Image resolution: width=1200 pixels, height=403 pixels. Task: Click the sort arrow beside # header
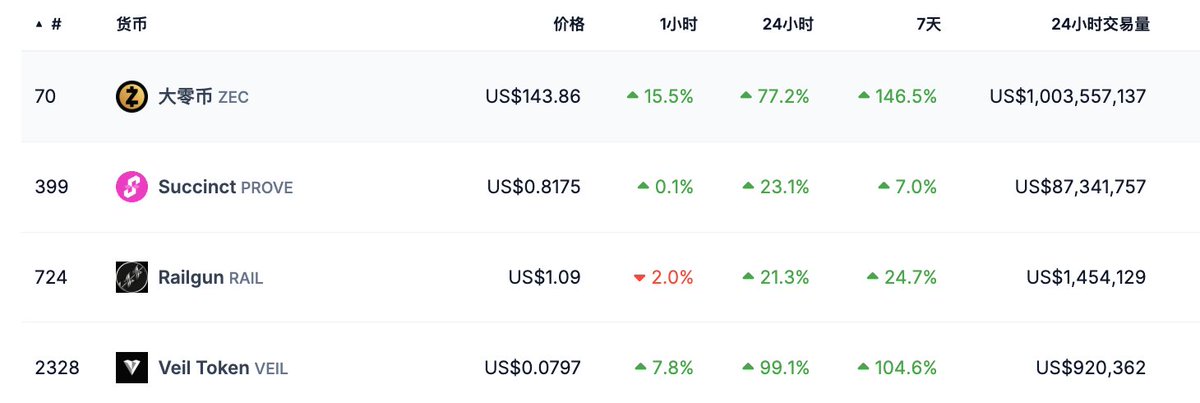pyautogui.click(x=39, y=24)
